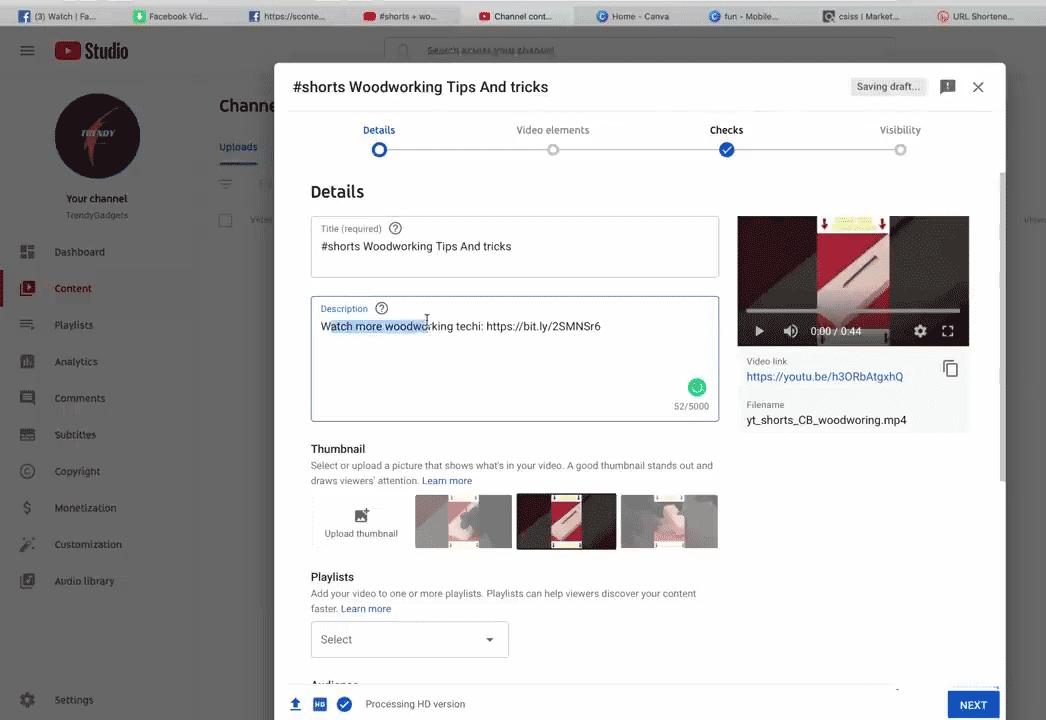
Task: Click the NEXT button
Action: pos(972,704)
